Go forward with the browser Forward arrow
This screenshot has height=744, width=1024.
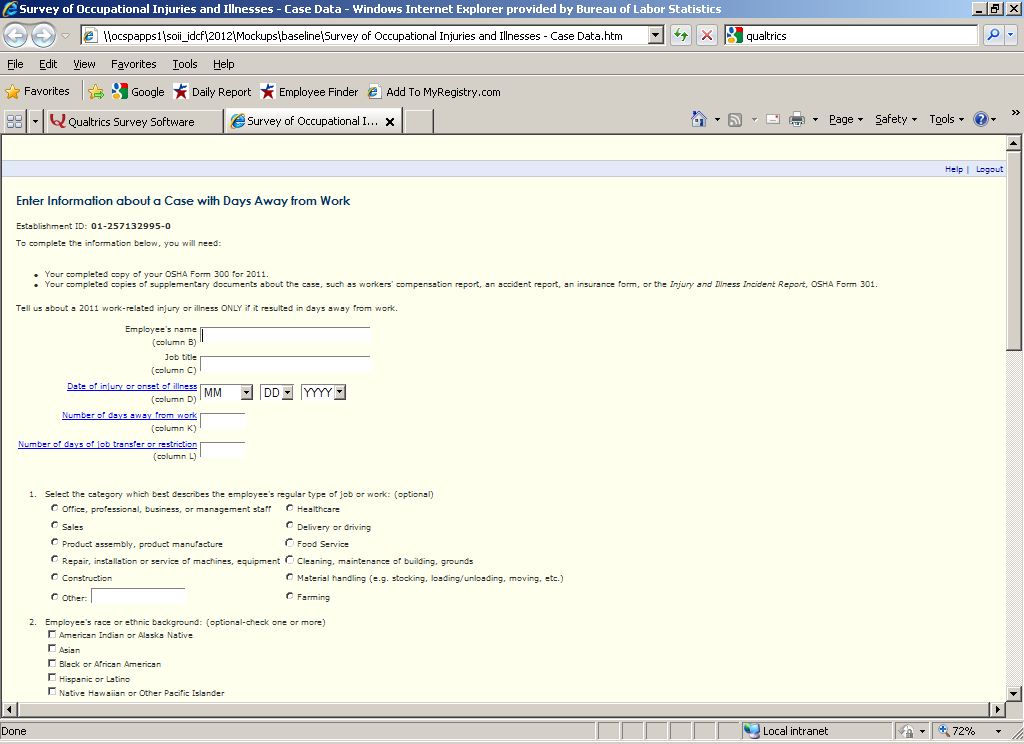43,35
